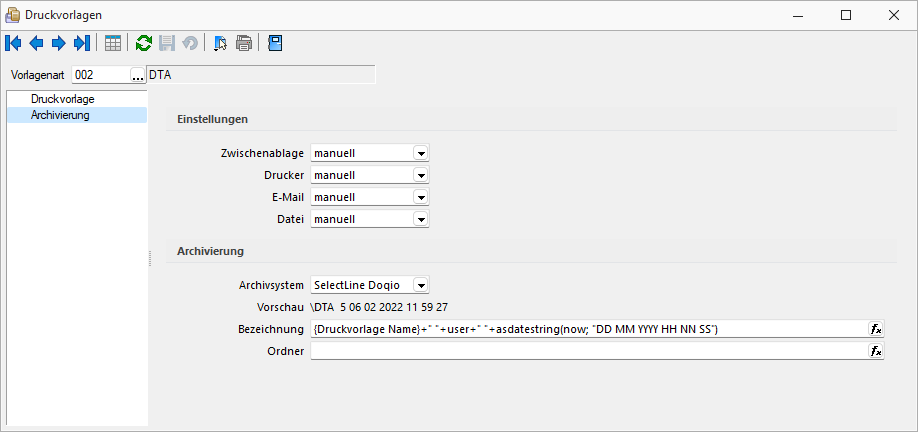Click into the Ordner input field
This screenshot has width=918, height=432.
(589, 351)
